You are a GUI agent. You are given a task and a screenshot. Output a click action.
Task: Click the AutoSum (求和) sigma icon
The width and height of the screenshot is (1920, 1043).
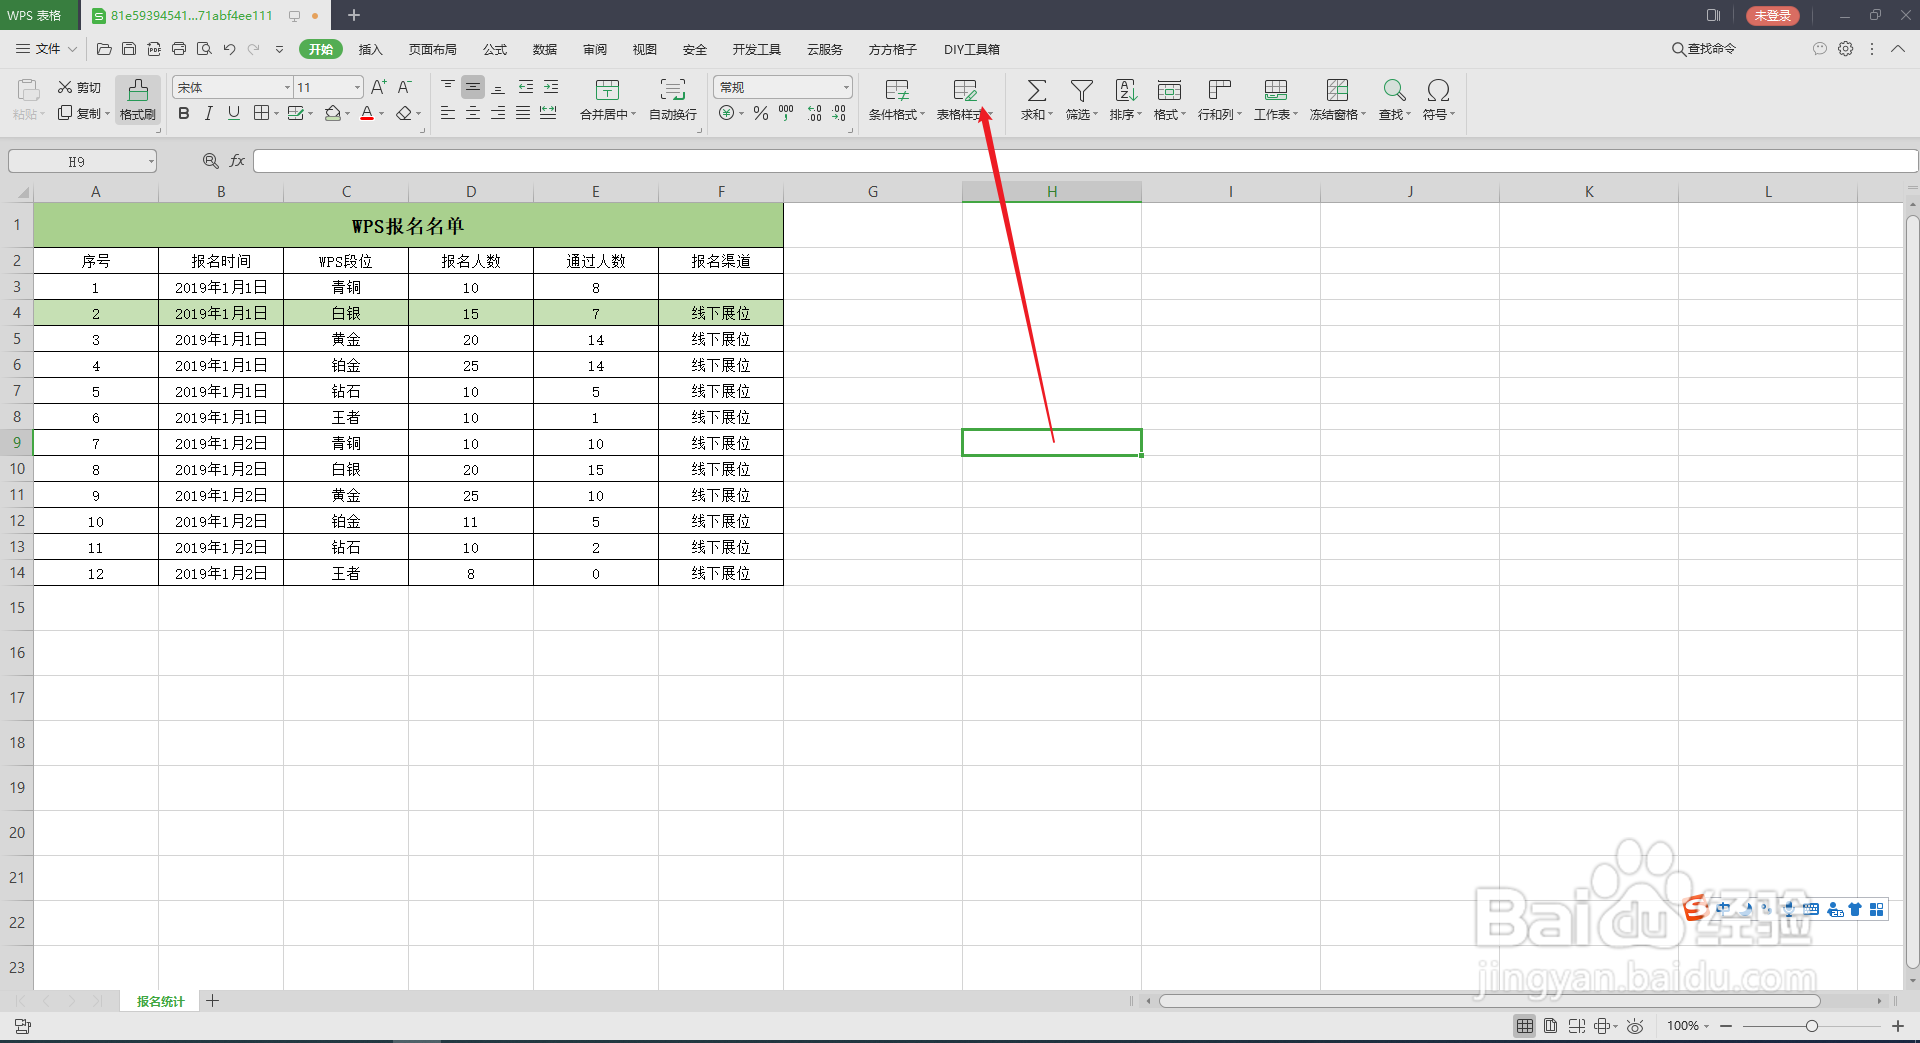pyautogui.click(x=1037, y=91)
